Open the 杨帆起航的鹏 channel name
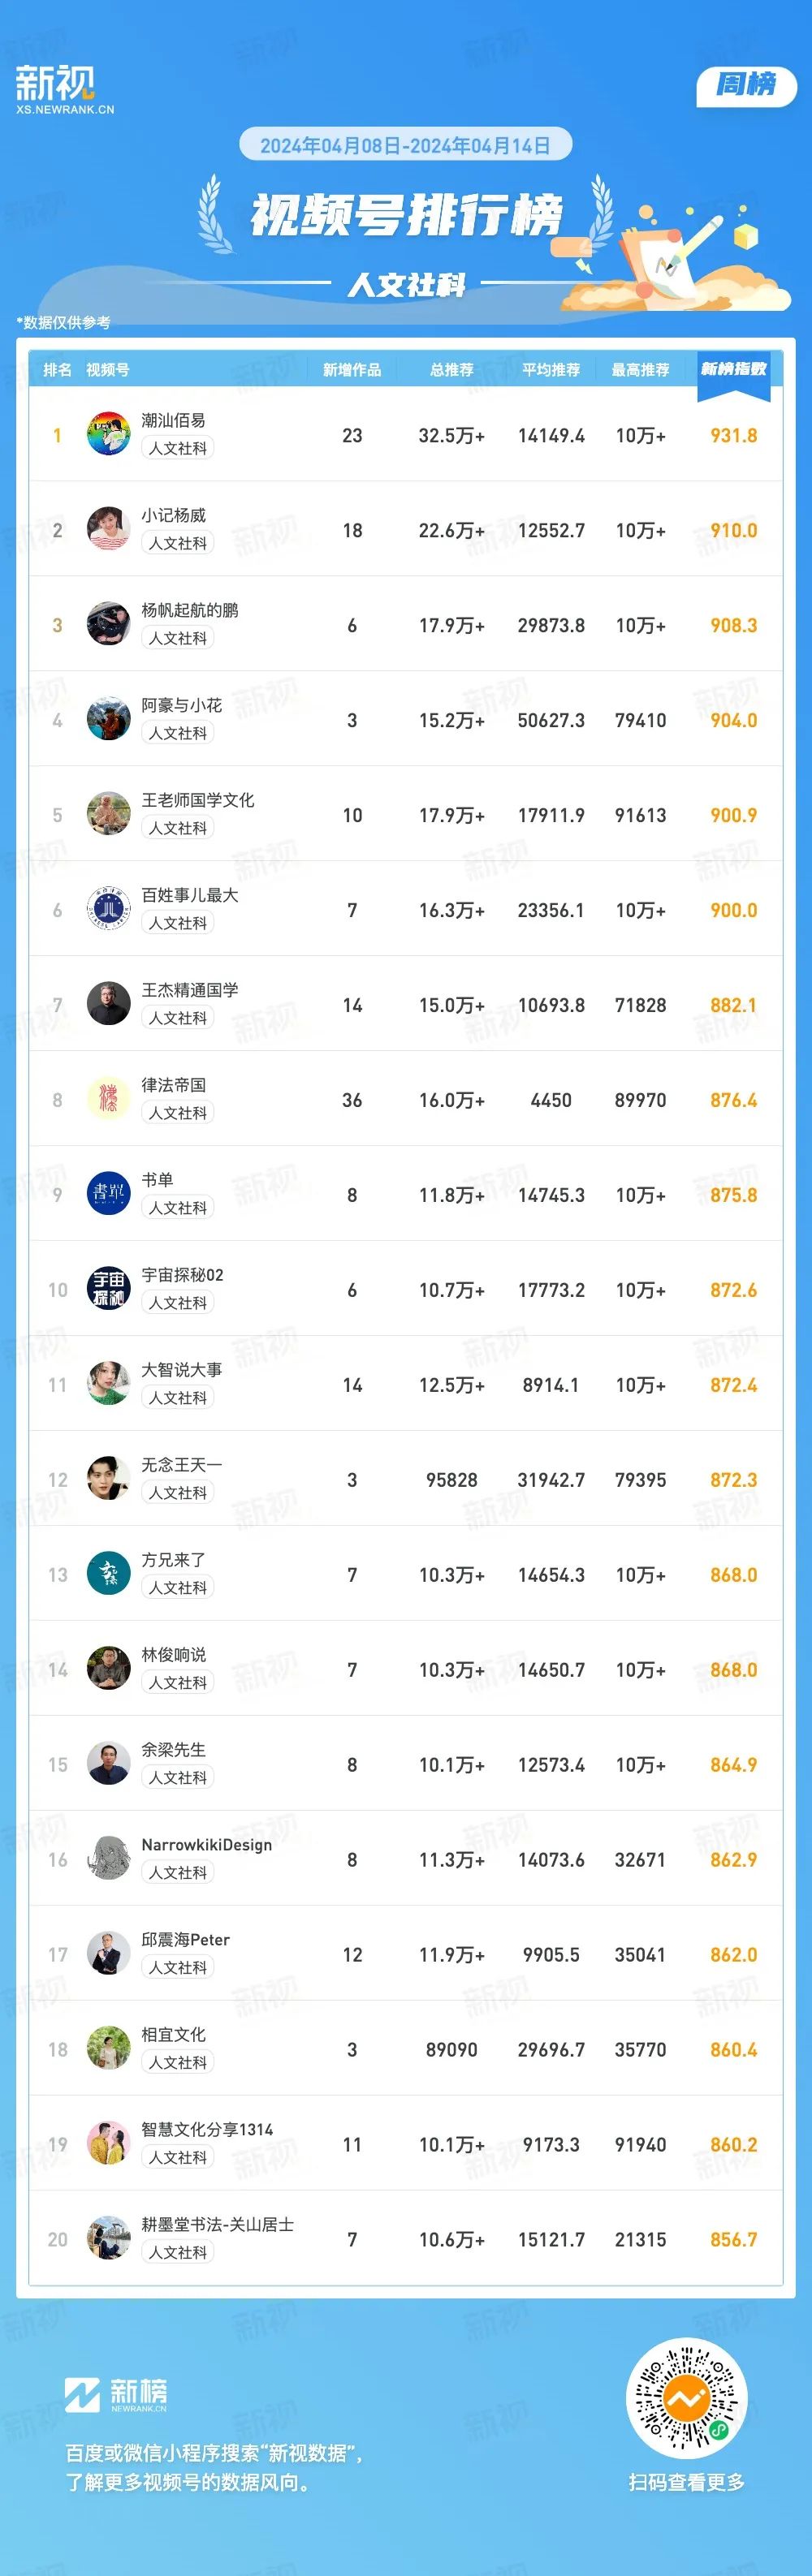The height and width of the screenshot is (2576, 812). tap(190, 610)
